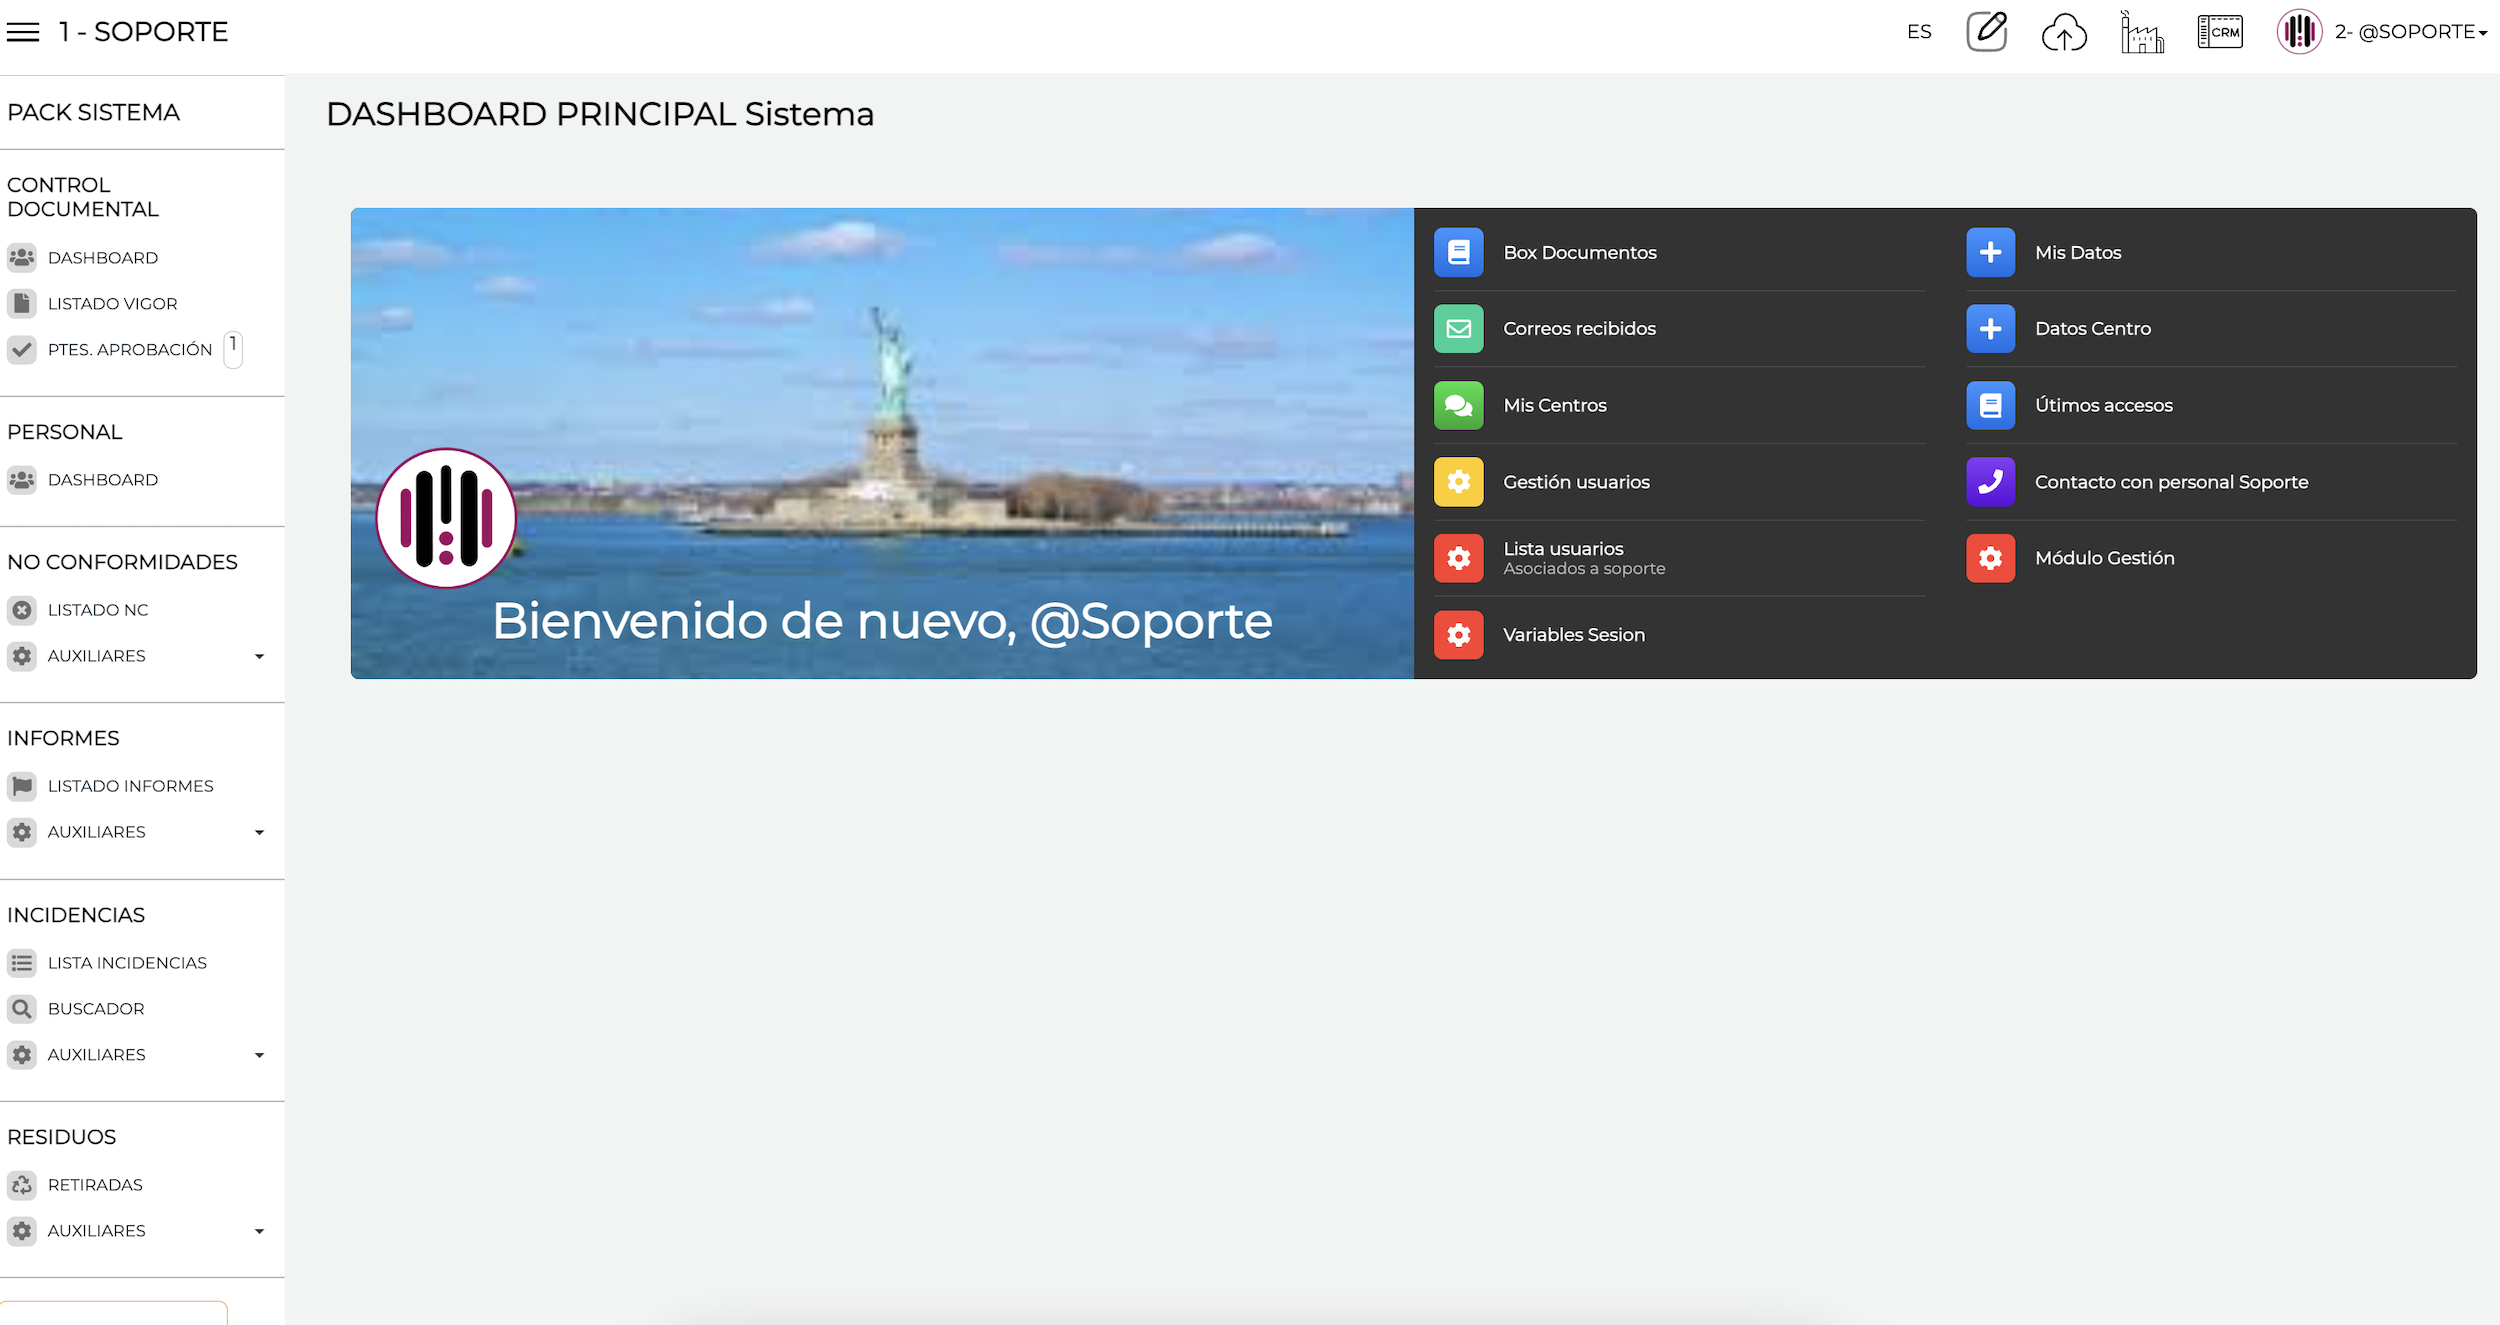Open the hamburger menu icon

pos(23,32)
